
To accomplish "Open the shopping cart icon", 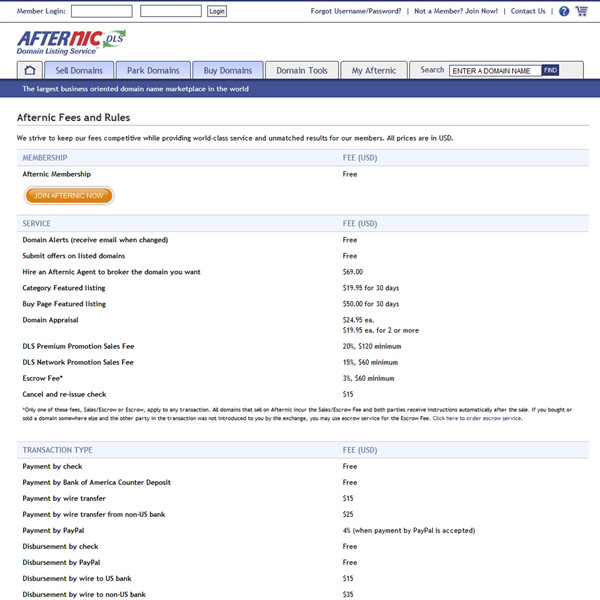I will pos(581,12).
